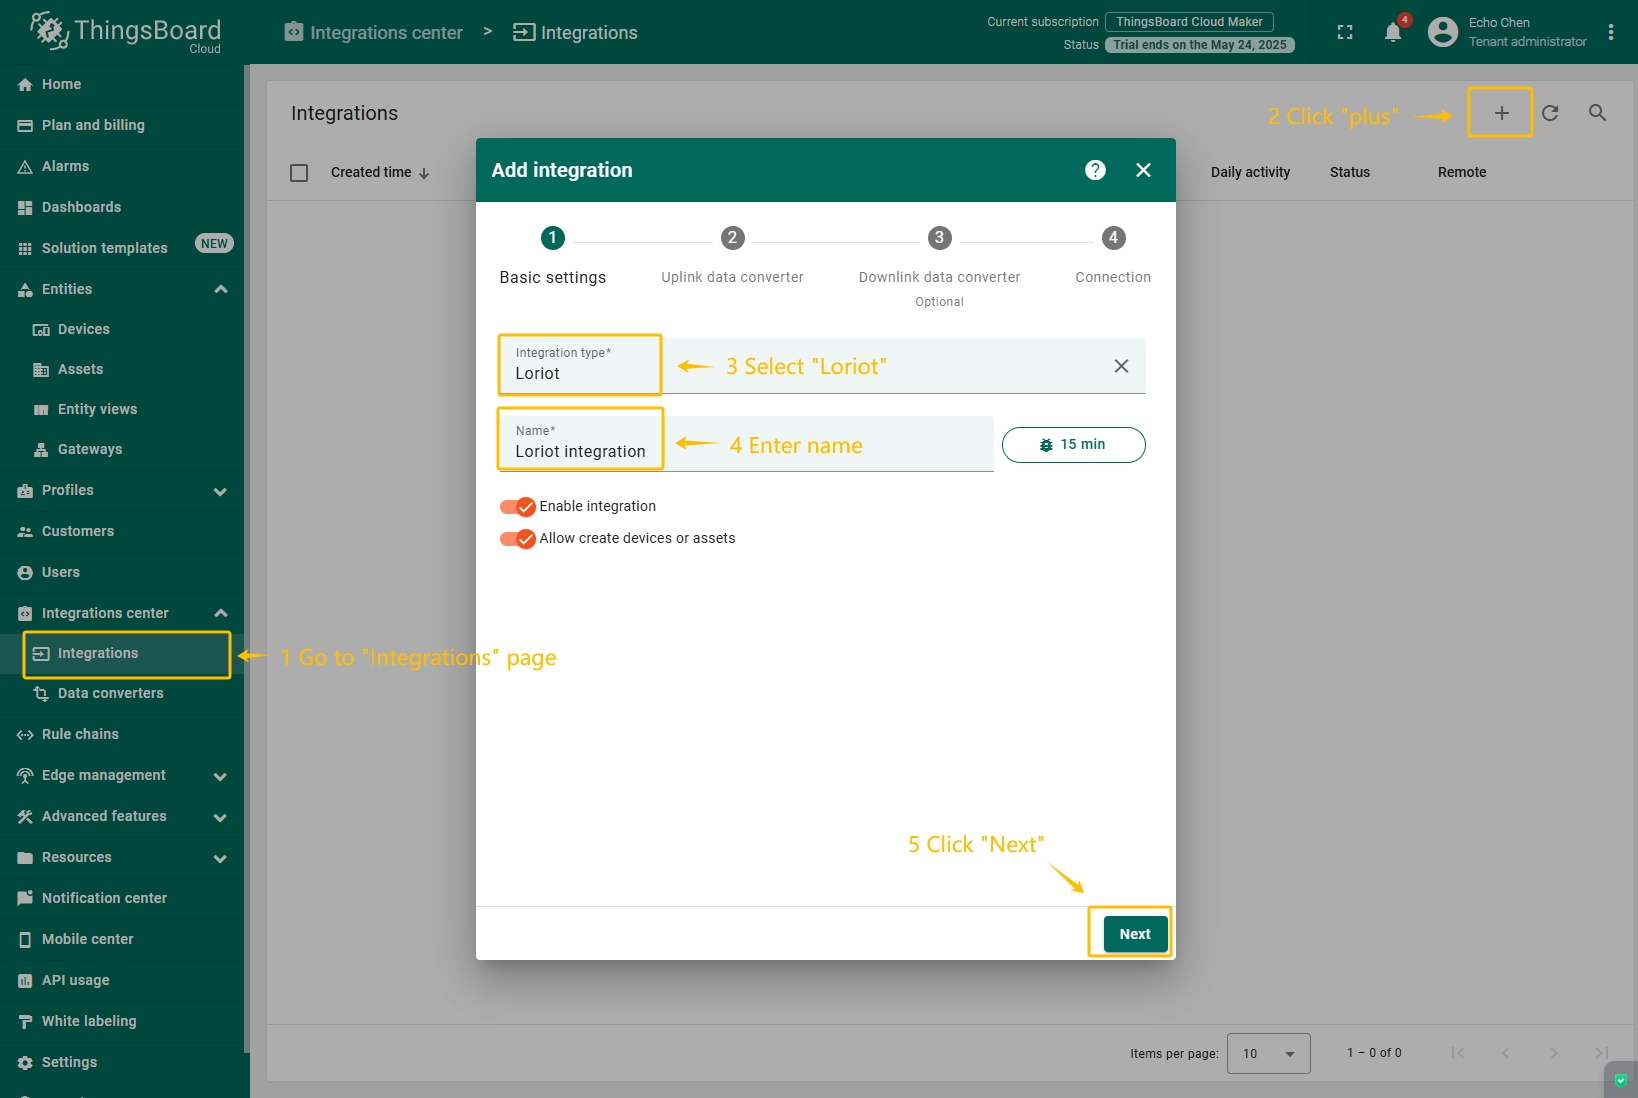
Task: Click the refresh icon in Integrations header
Action: 1550,113
